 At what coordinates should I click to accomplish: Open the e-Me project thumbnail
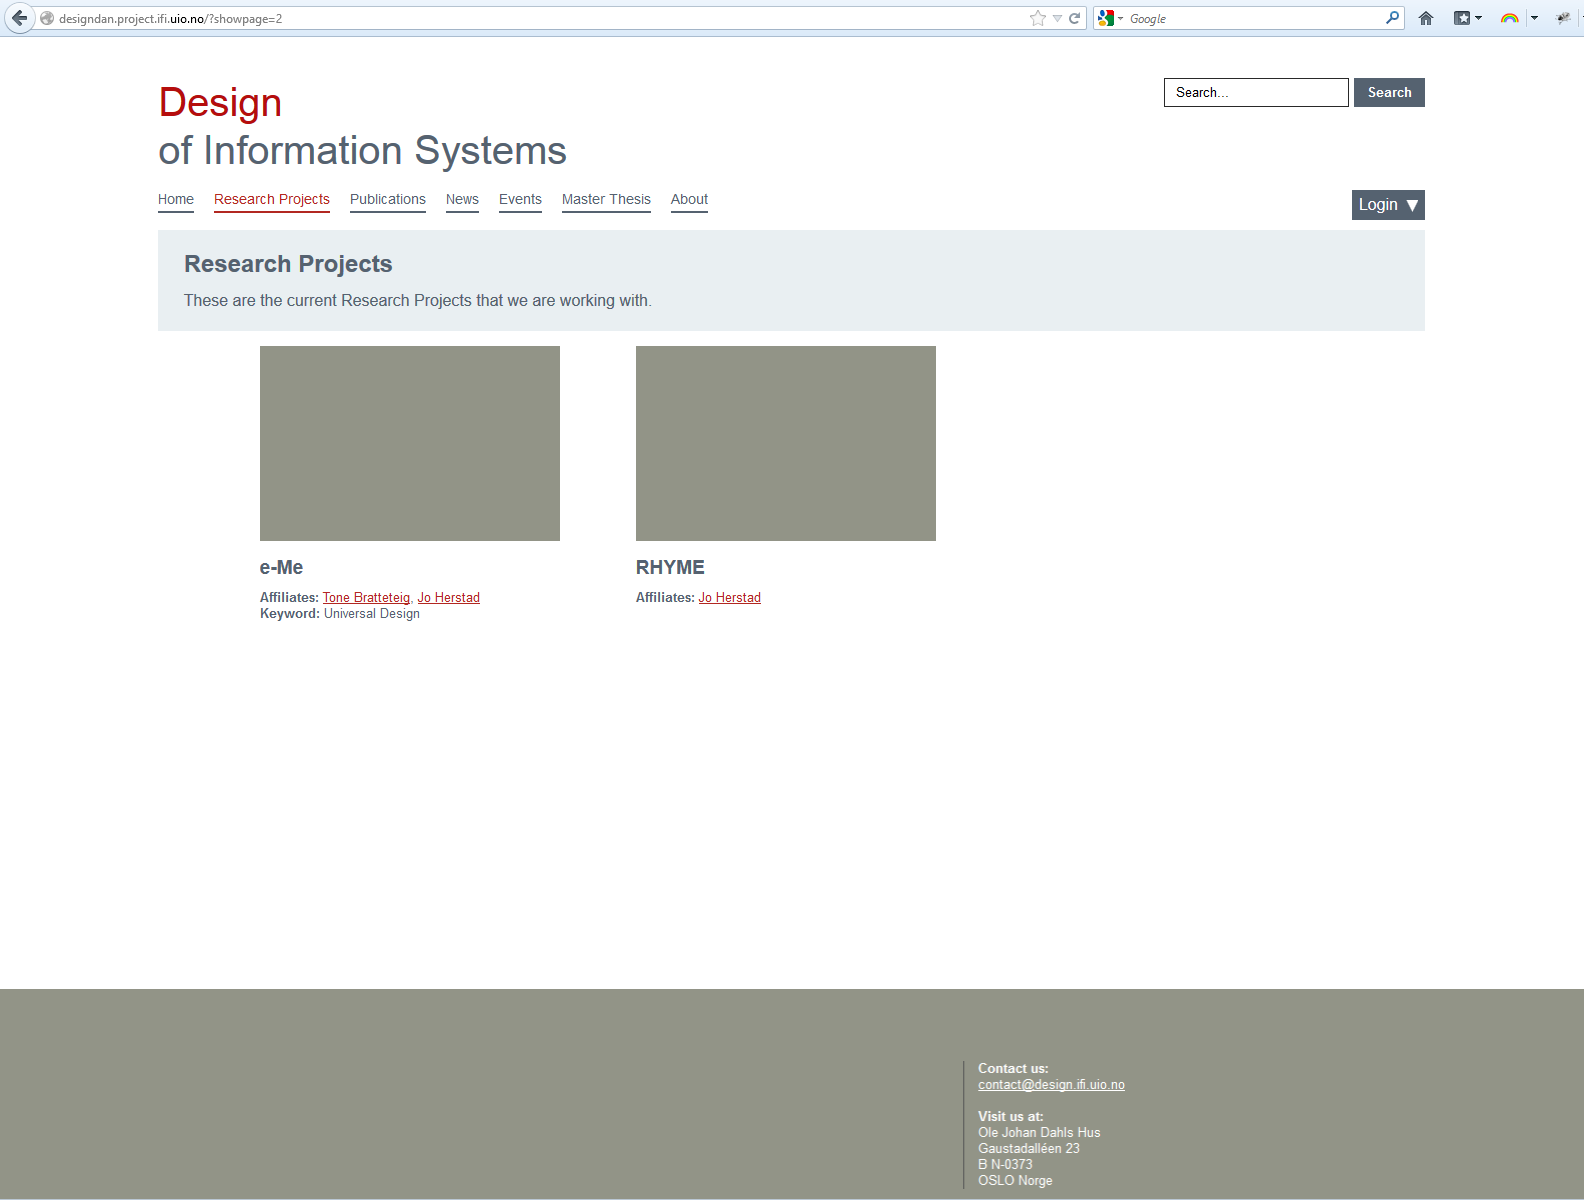(410, 443)
